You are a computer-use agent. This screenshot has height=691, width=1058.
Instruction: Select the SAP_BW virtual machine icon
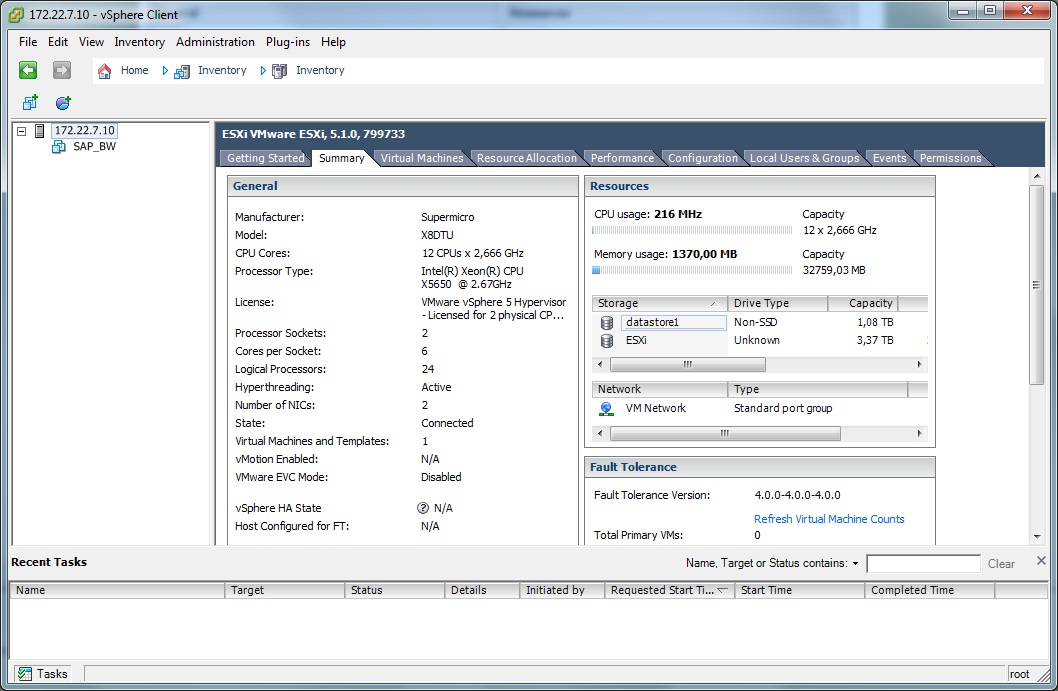59,146
